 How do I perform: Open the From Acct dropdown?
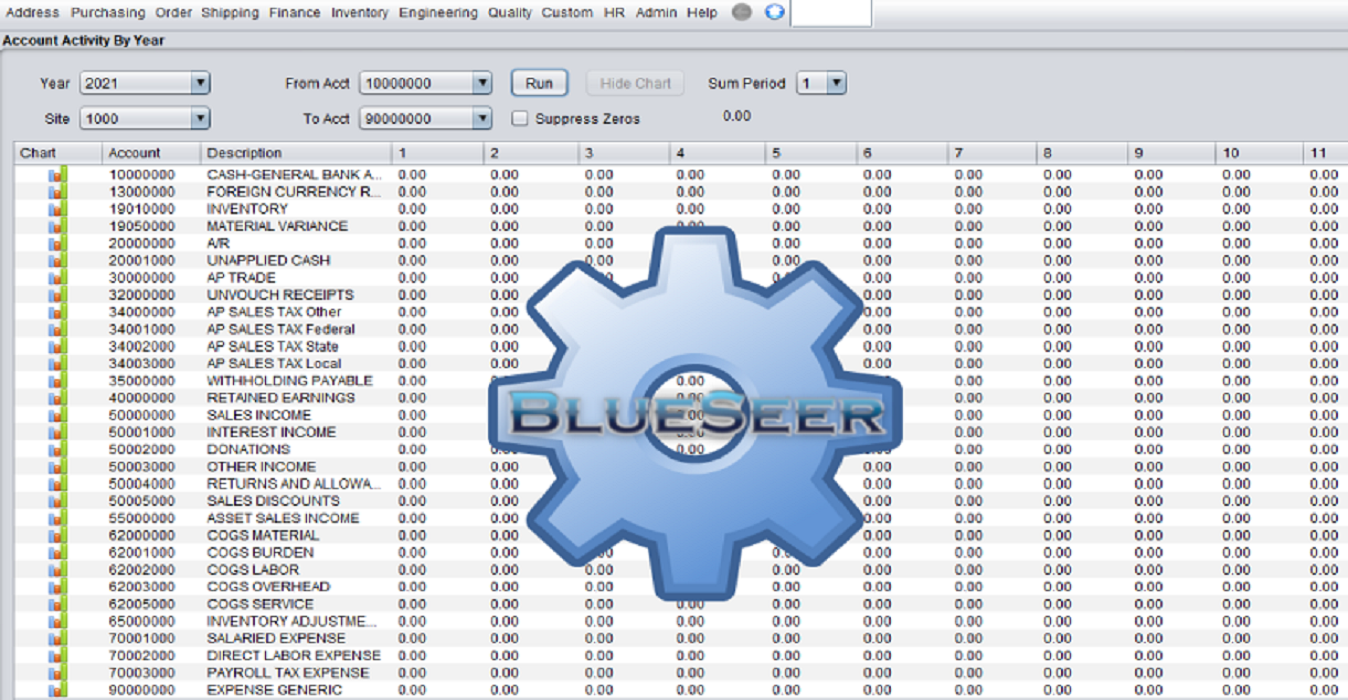[x=482, y=84]
